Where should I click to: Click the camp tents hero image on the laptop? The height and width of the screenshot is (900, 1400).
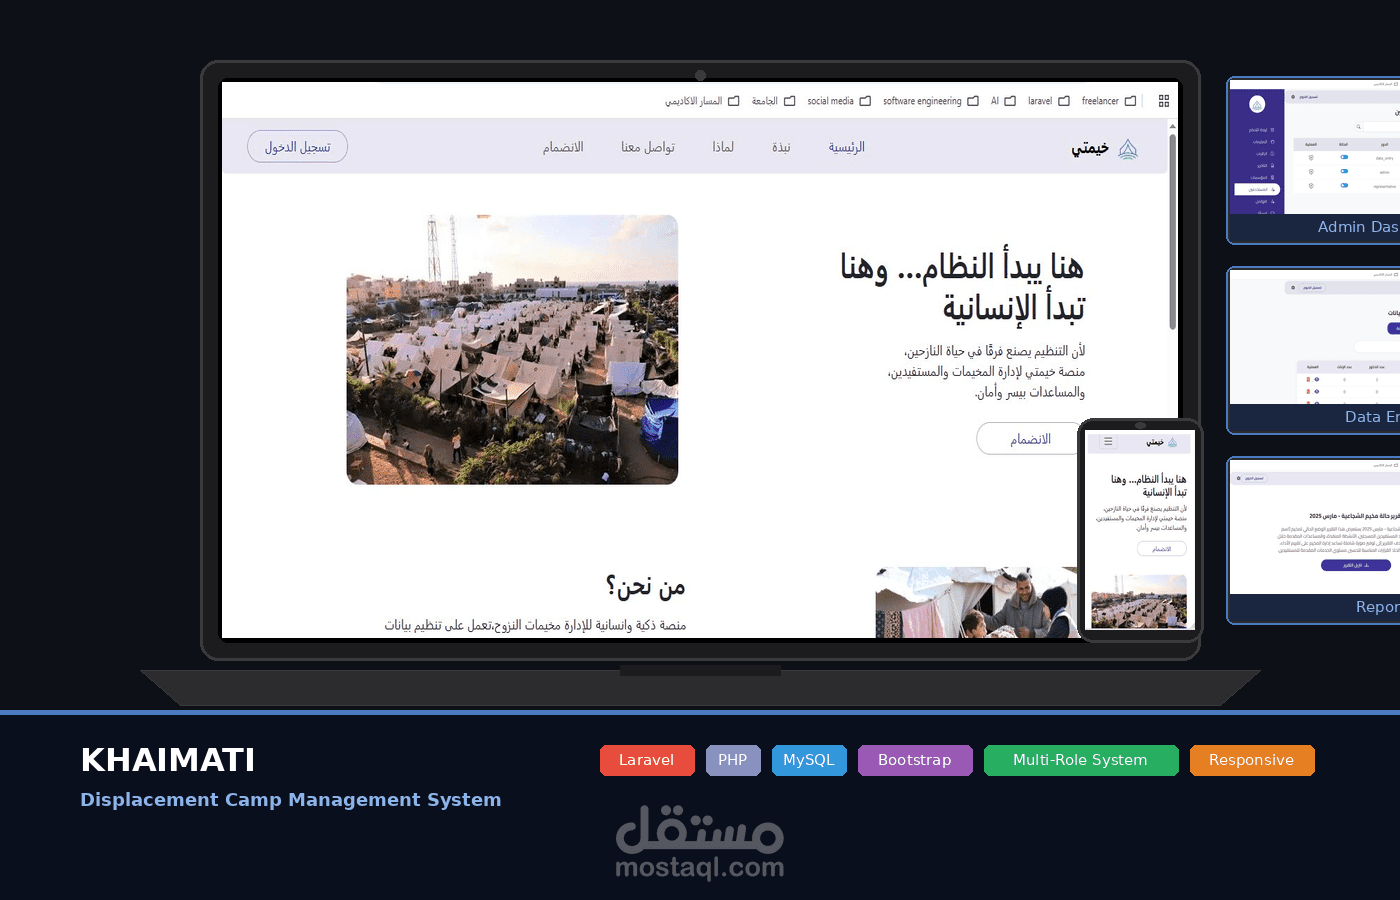click(512, 350)
